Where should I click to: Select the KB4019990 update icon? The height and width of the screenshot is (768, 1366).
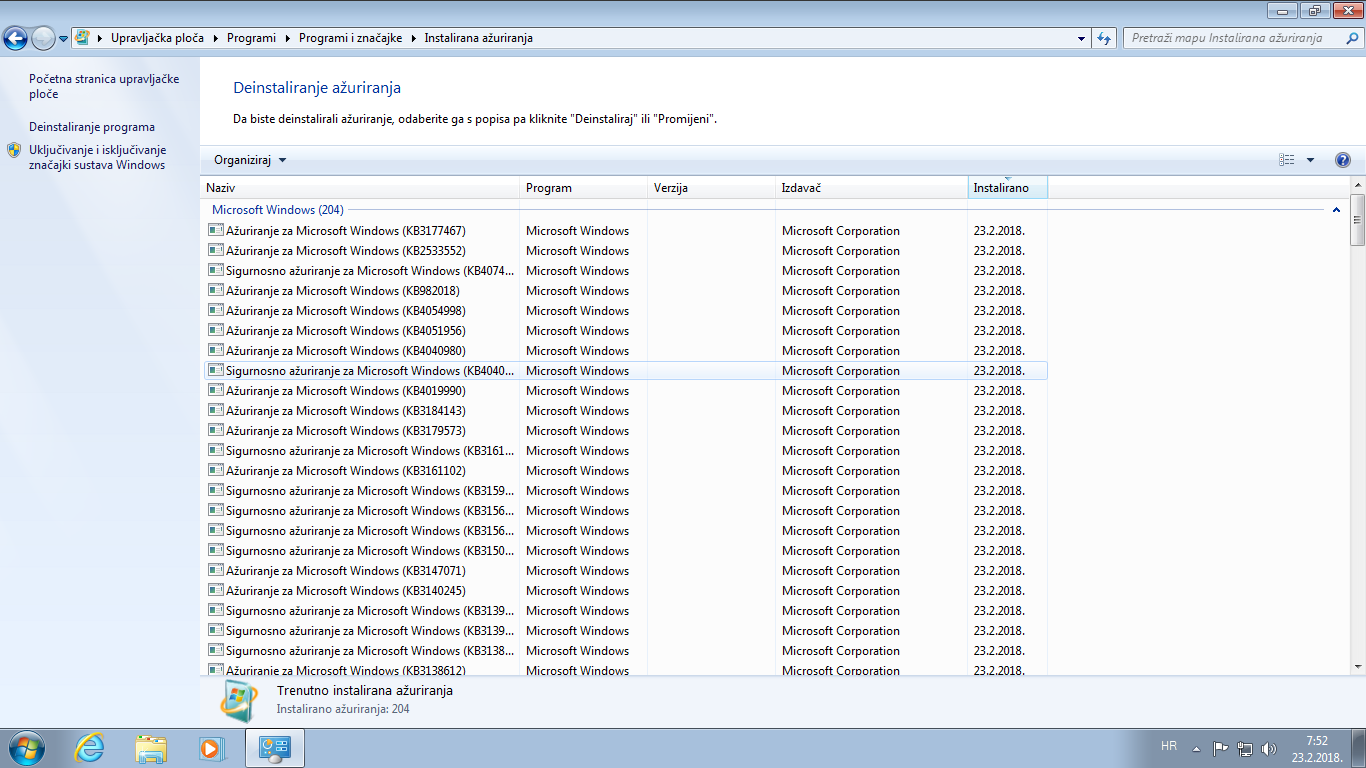(x=215, y=390)
